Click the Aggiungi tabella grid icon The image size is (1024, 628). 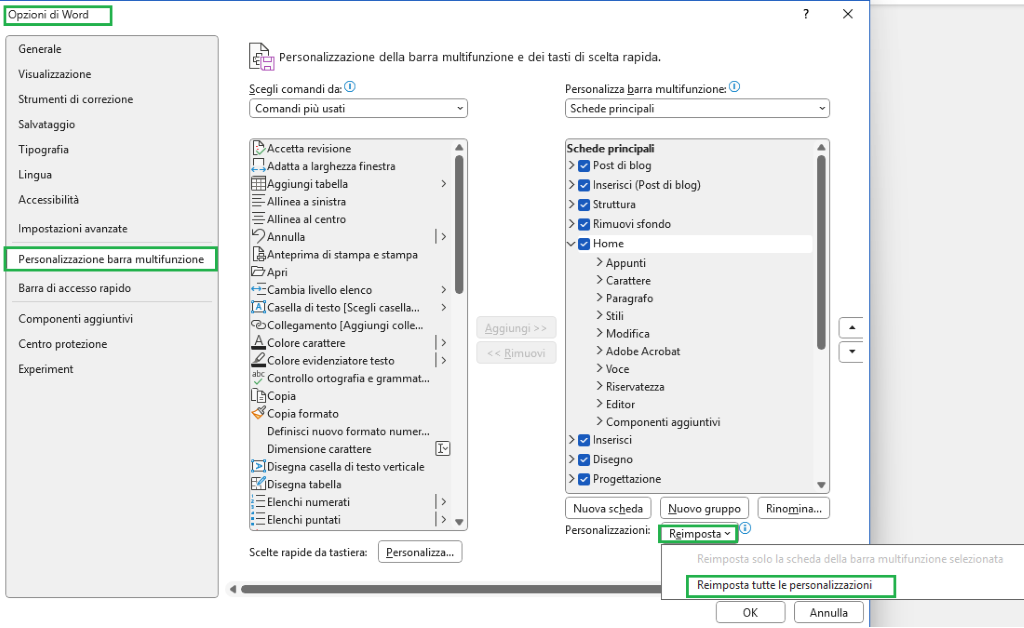click(259, 183)
